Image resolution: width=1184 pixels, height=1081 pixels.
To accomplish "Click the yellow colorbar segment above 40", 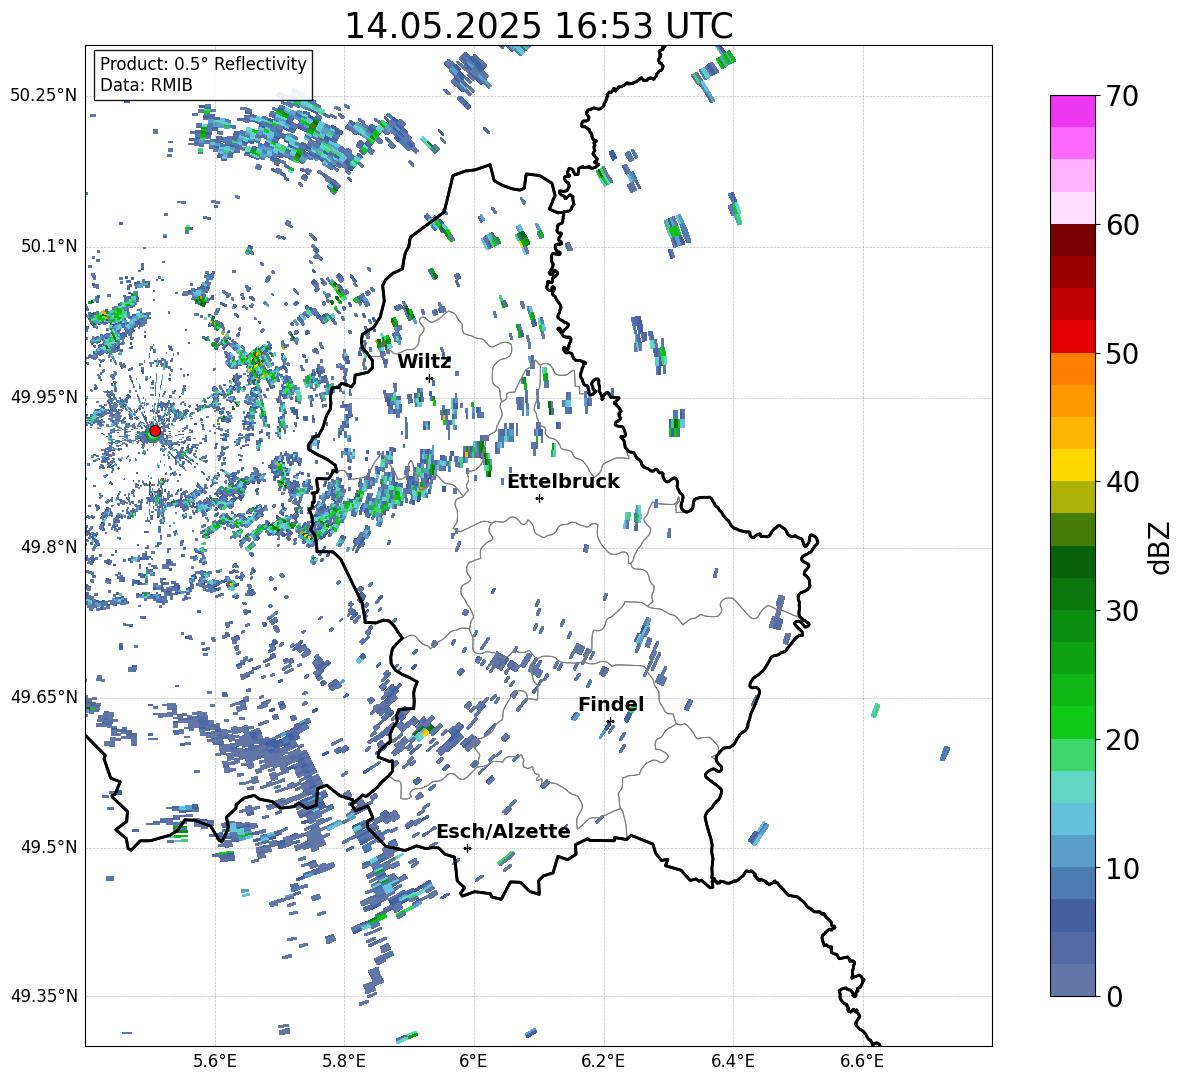I will tap(1072, 465).
